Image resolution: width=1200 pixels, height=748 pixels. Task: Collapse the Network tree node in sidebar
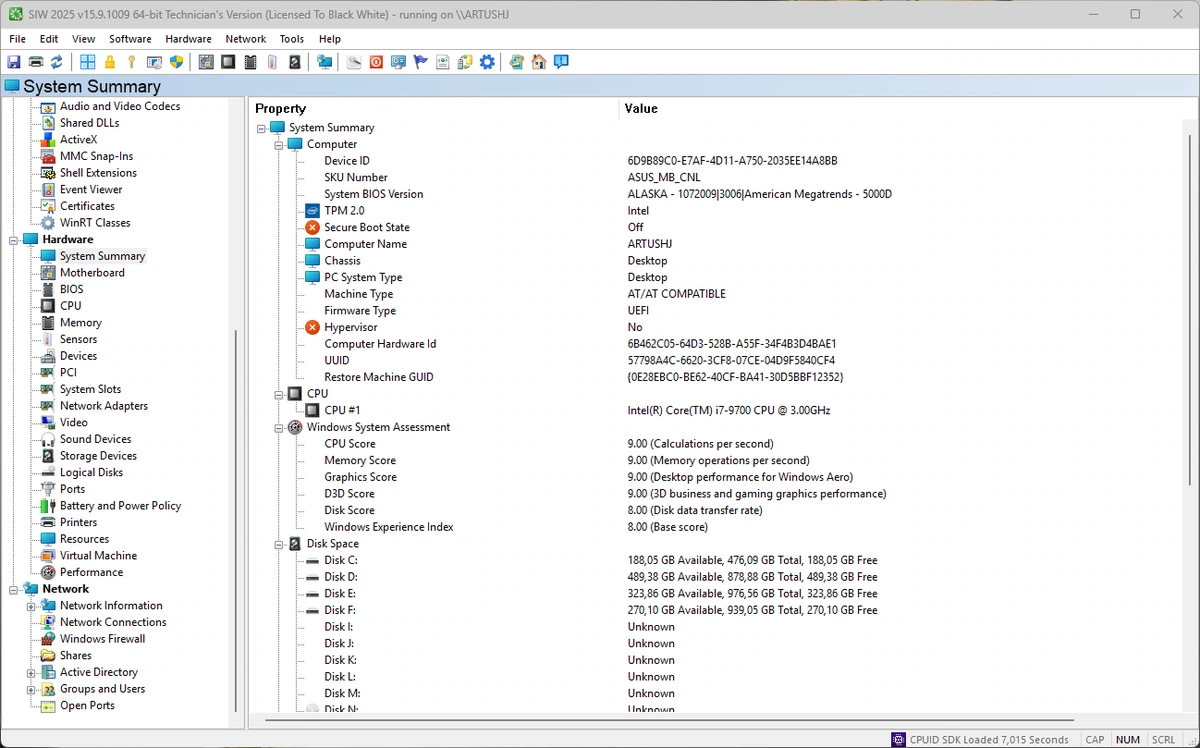pos(14,590)
